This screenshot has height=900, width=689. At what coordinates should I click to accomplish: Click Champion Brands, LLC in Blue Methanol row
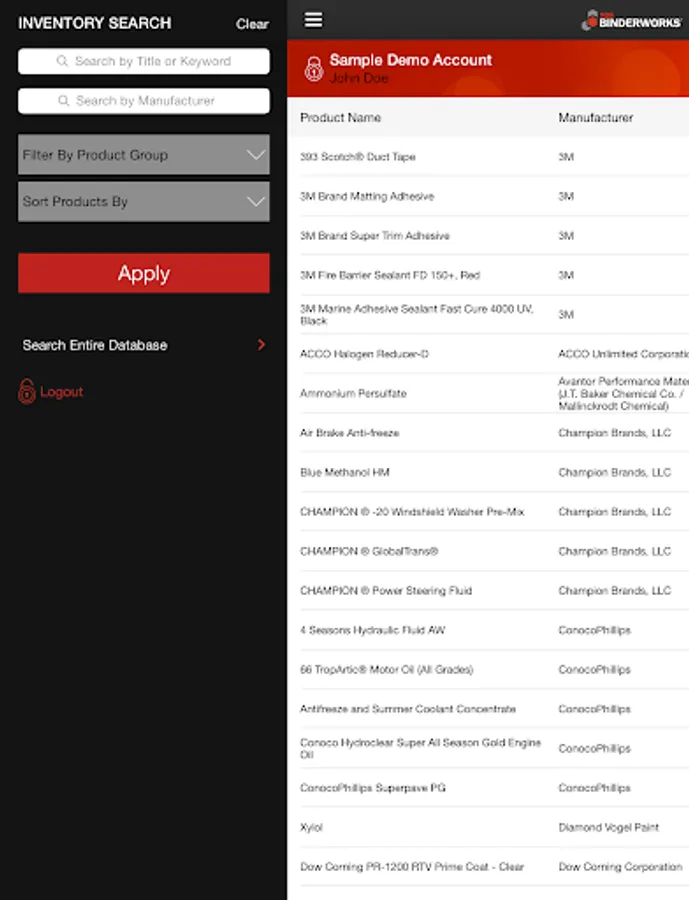614,472
